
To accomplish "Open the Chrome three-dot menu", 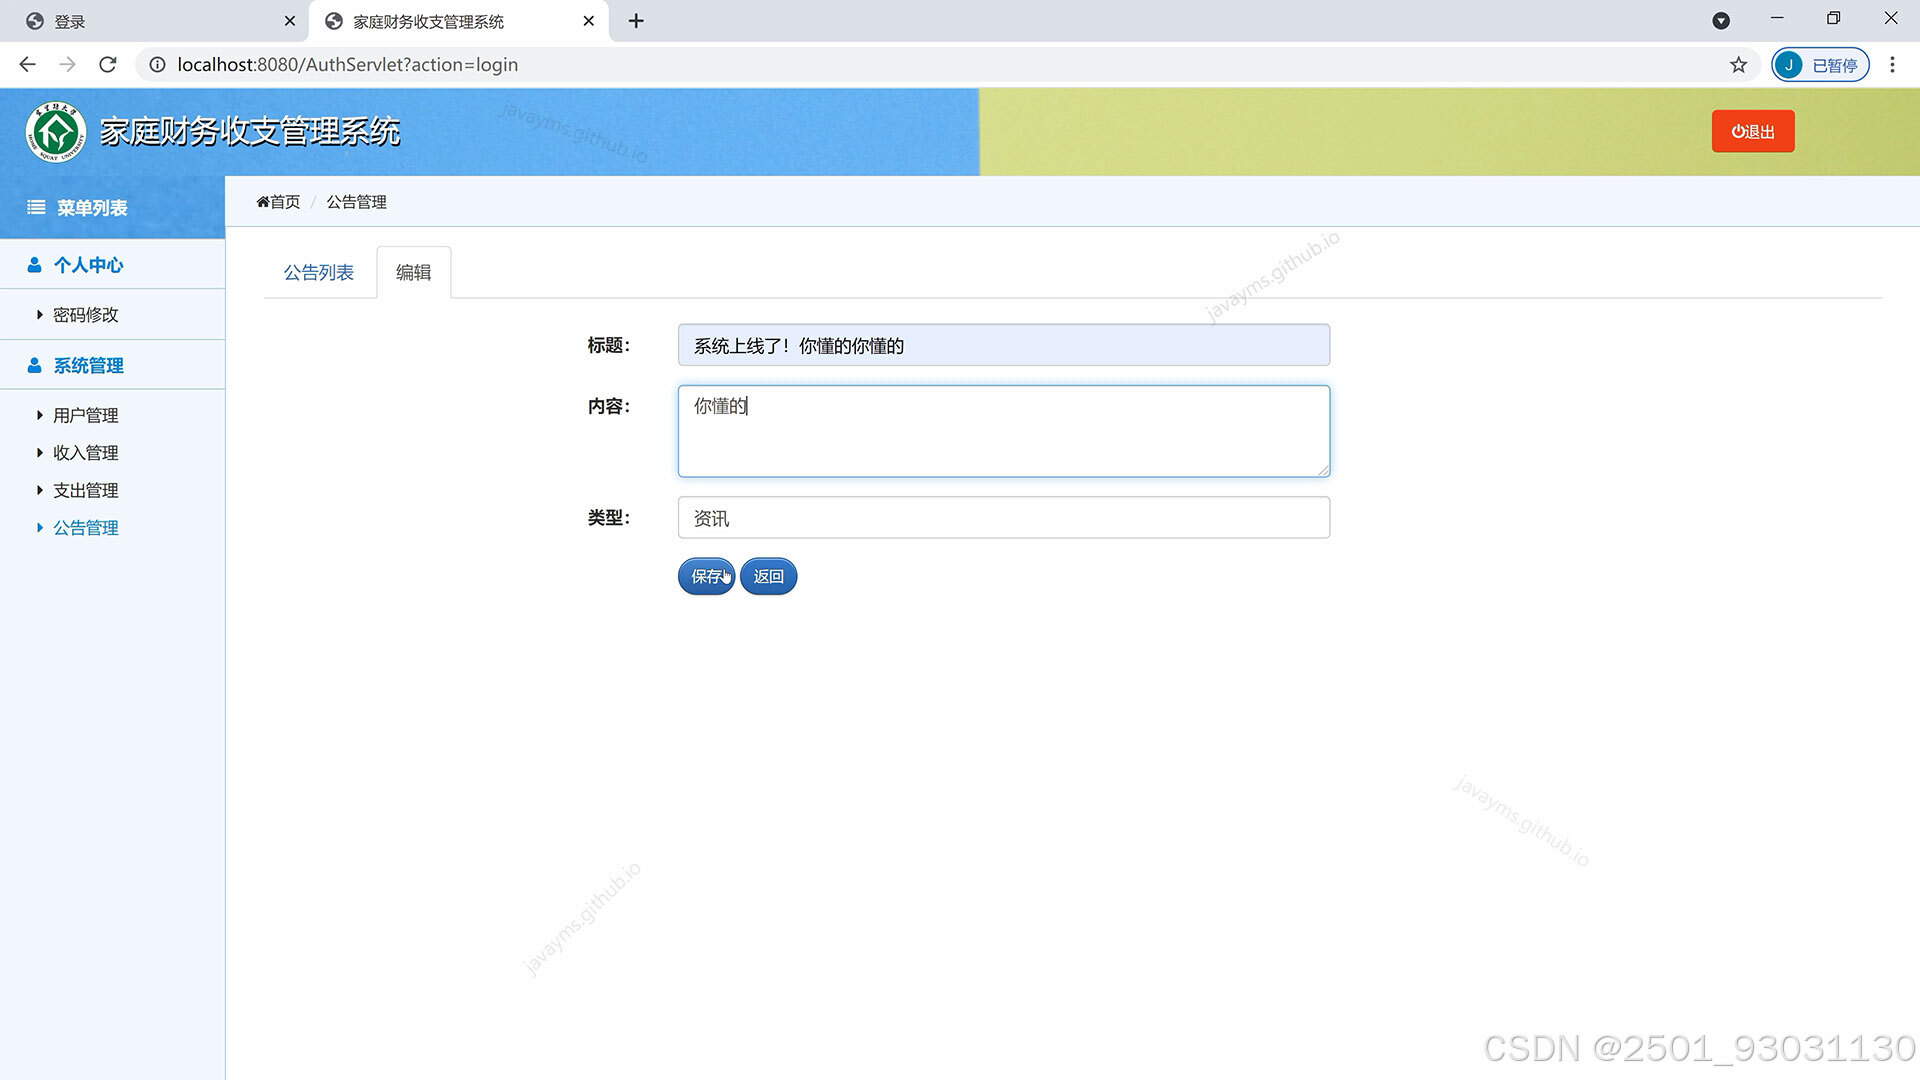I will tap(1892, 64).
